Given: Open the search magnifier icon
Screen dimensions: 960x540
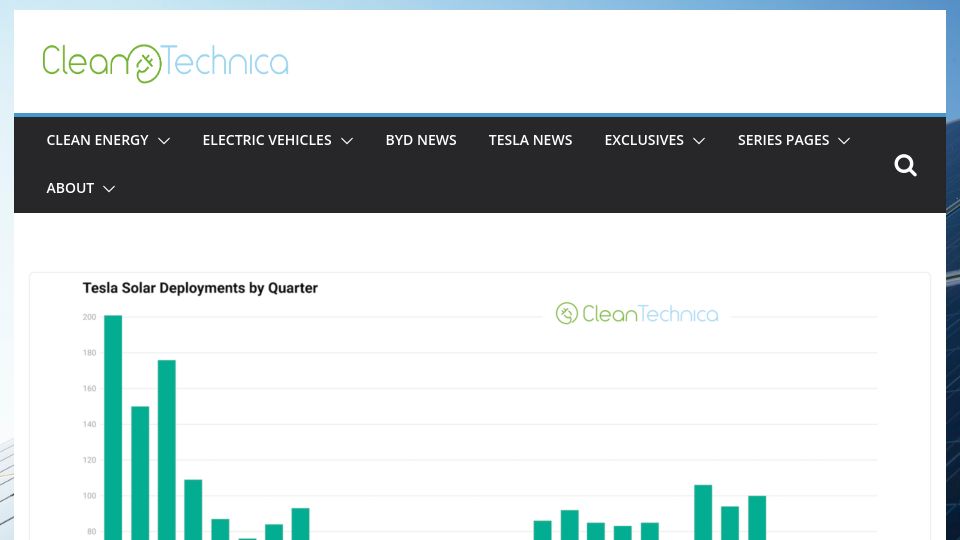Looking at the screenshot, I should coord(905,165).
